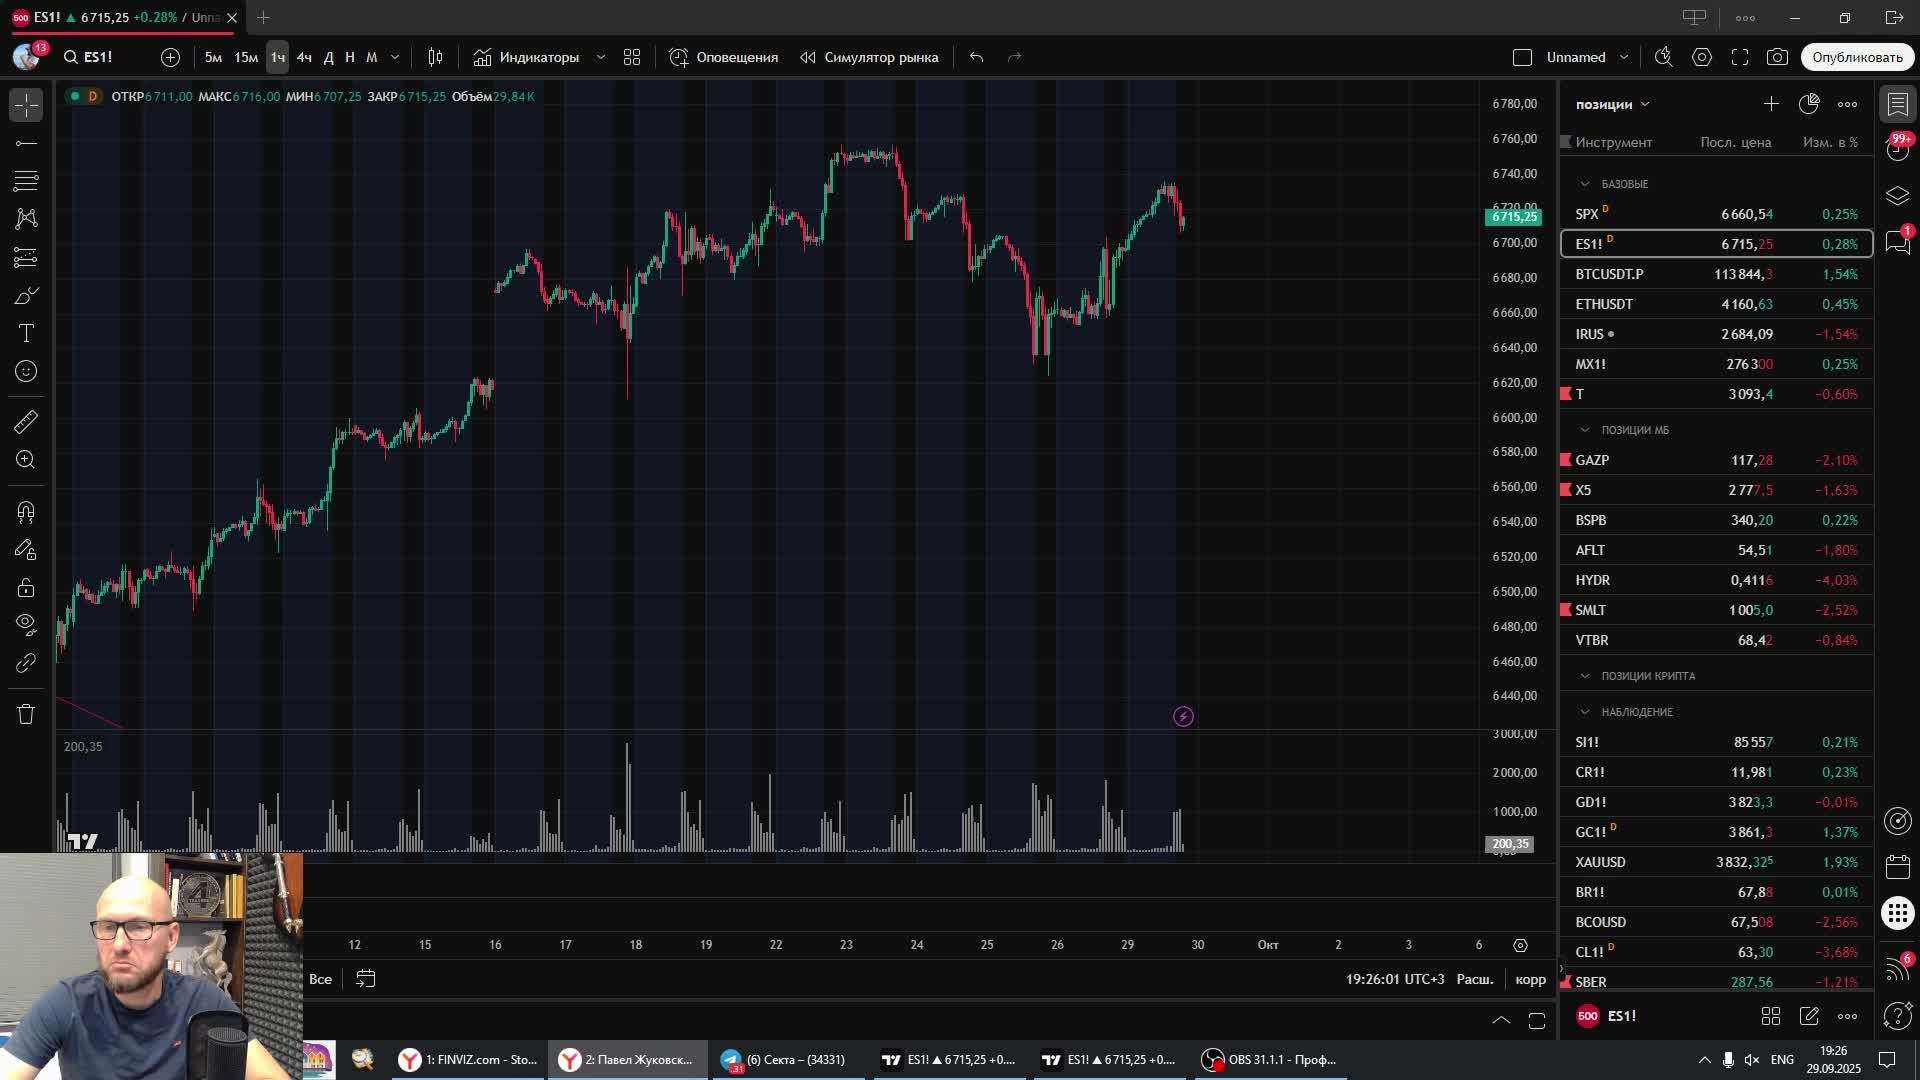Switch to the 4ч timeframe
This screenshot has width=1920, height=1080.
(304, 57)
